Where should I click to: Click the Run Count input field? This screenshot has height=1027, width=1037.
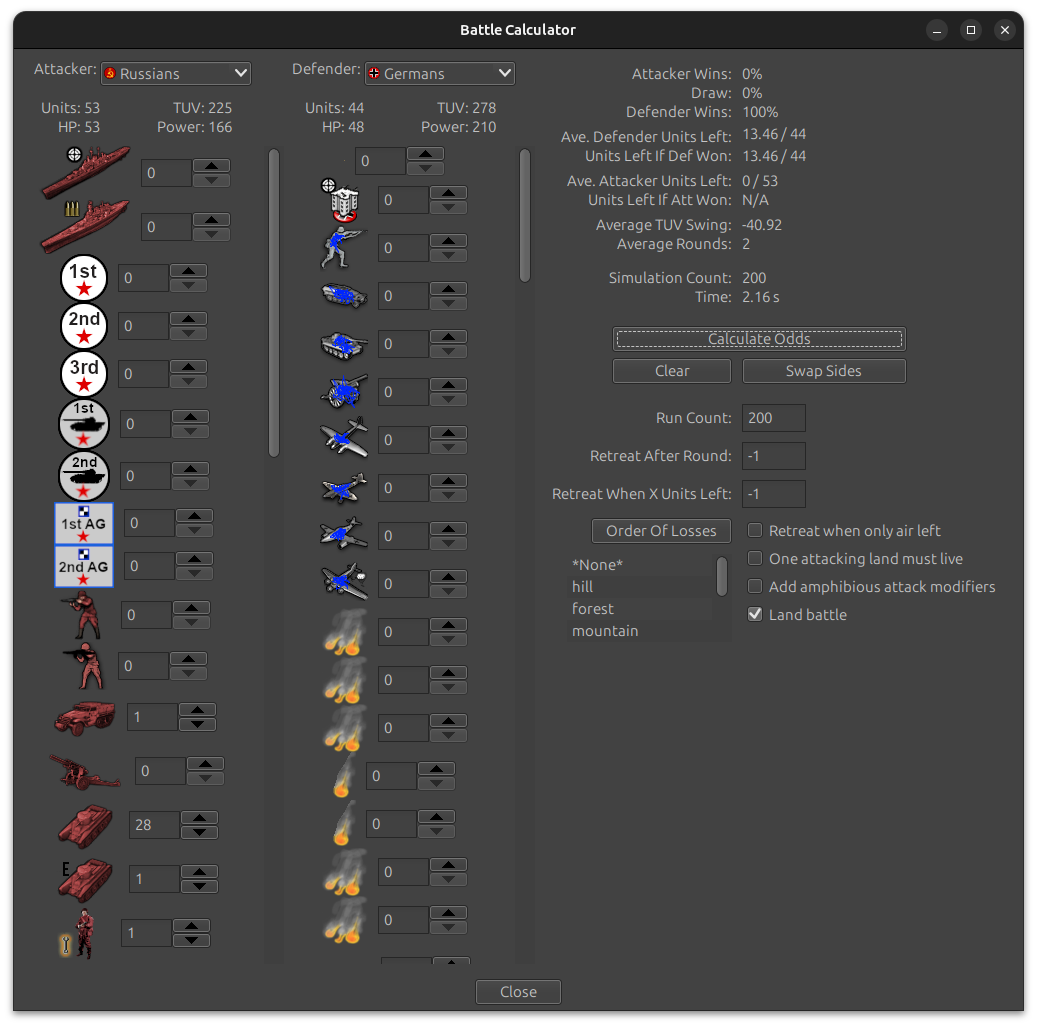coord(774,418)
